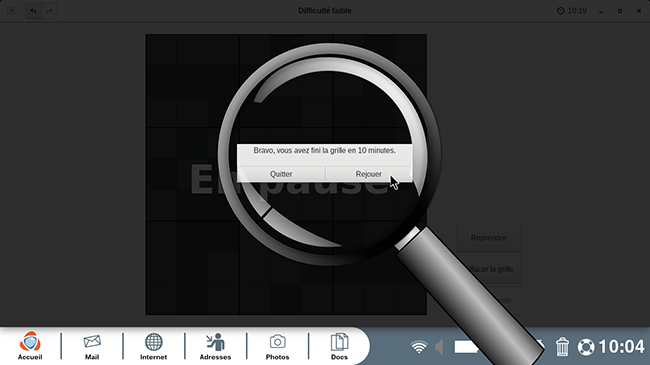
Task: Click the battery indicator in the taskbar
Action: pyautogui.click(x=466, y=347)
